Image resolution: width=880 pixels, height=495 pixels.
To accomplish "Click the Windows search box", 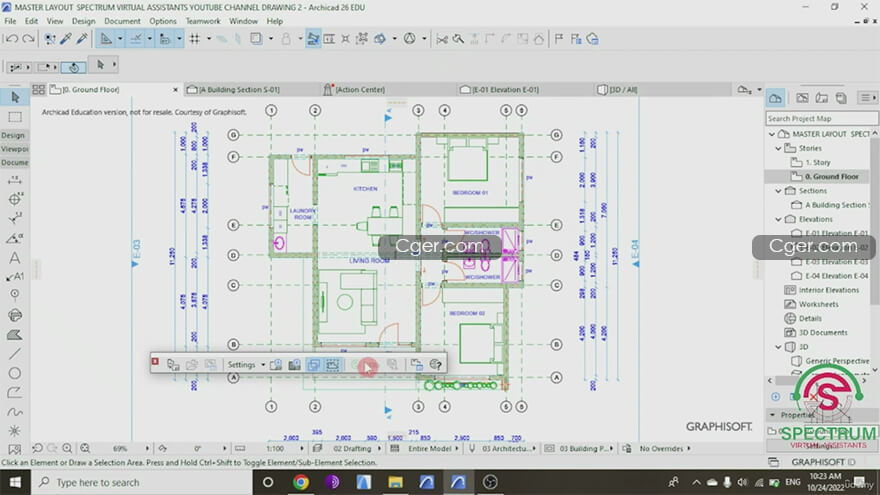I will 142,482.
